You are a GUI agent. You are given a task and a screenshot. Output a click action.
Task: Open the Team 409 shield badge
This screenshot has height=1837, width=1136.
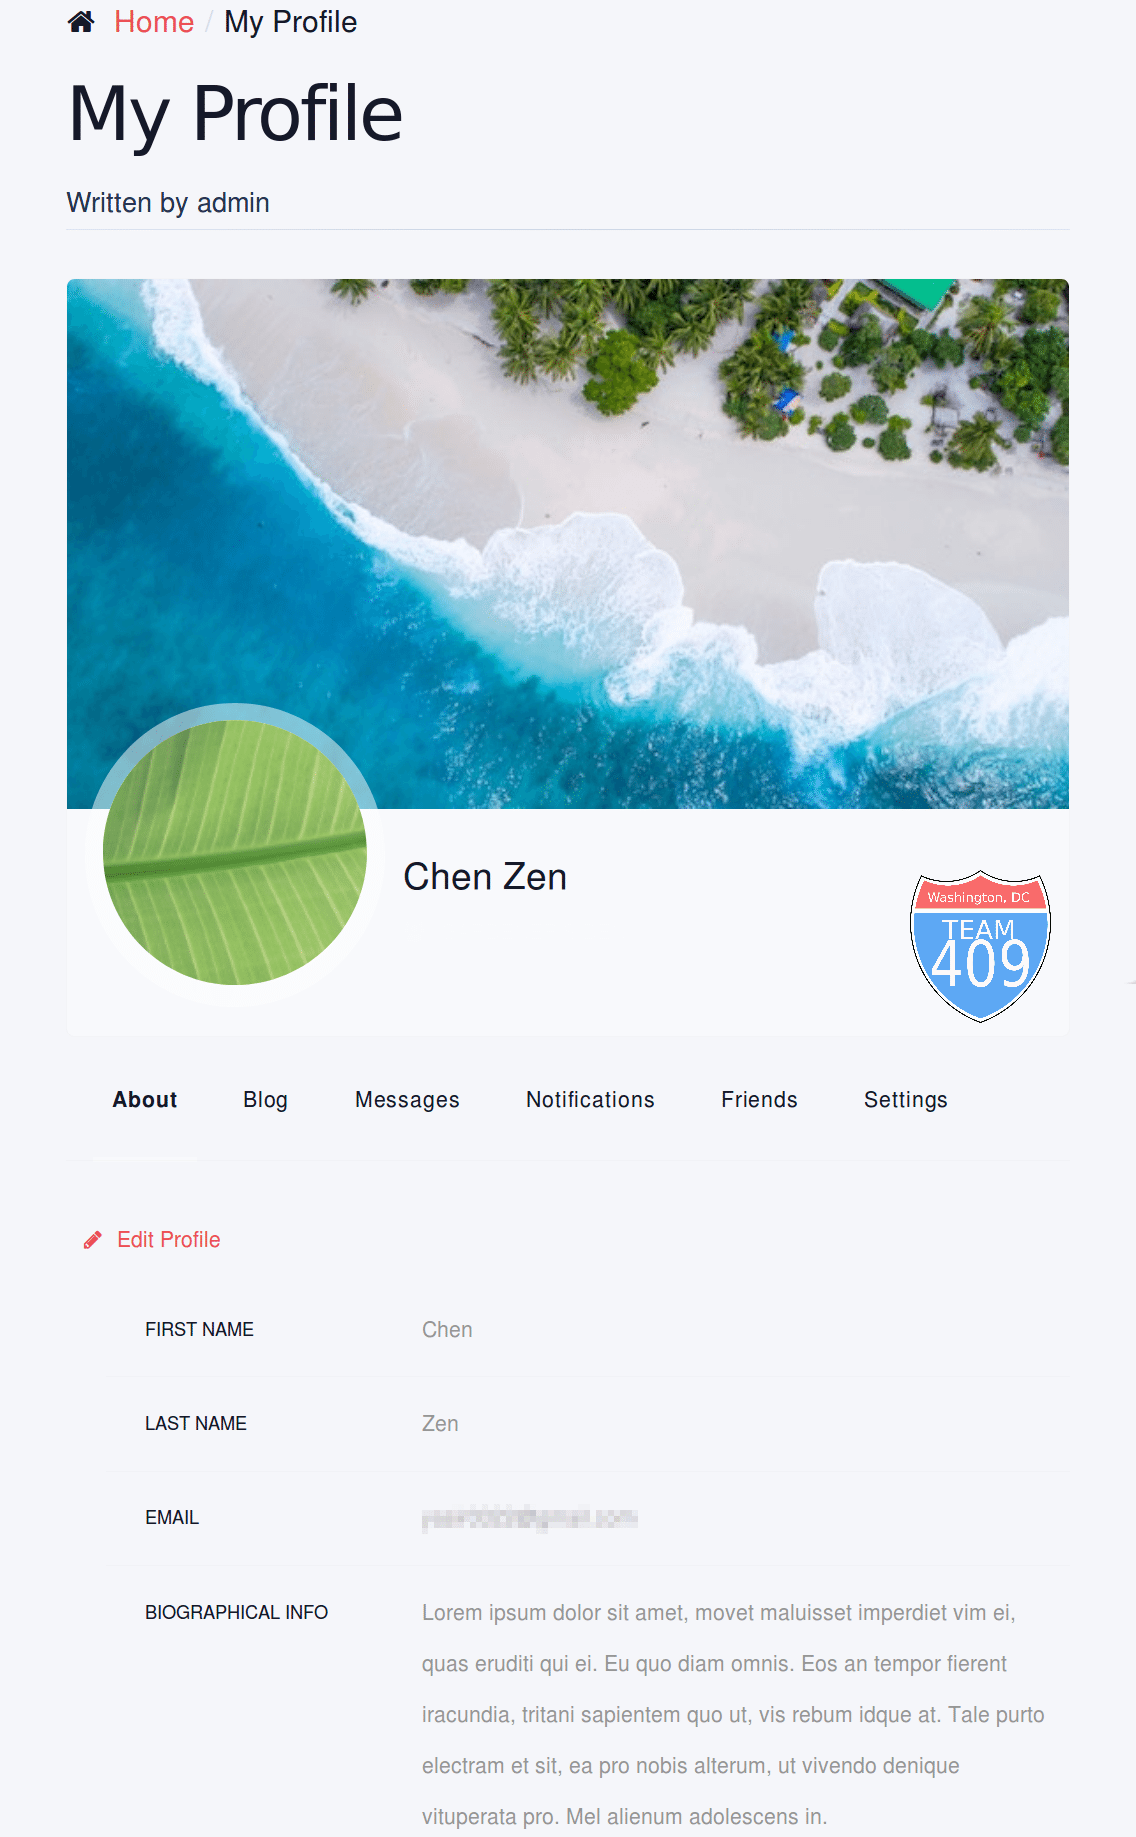click(980, 946)
